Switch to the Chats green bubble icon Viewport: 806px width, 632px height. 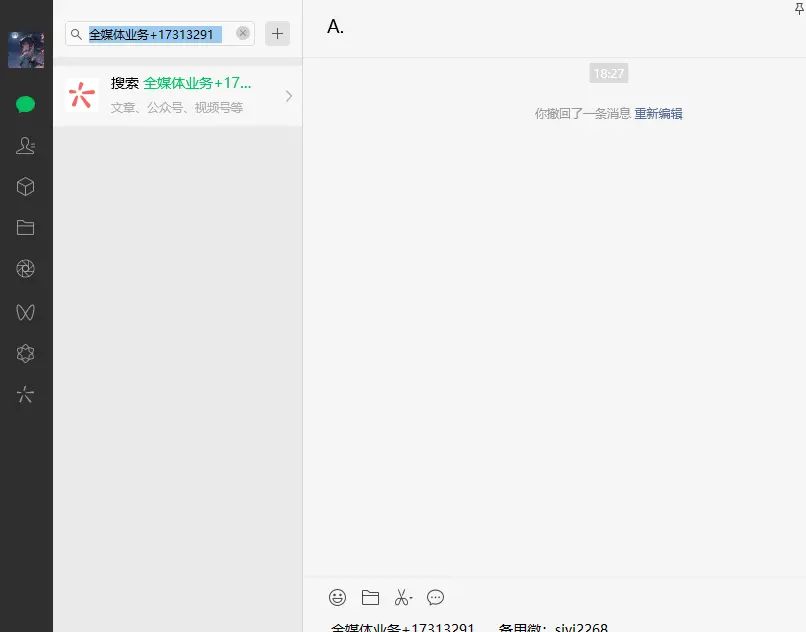(26, 104)
